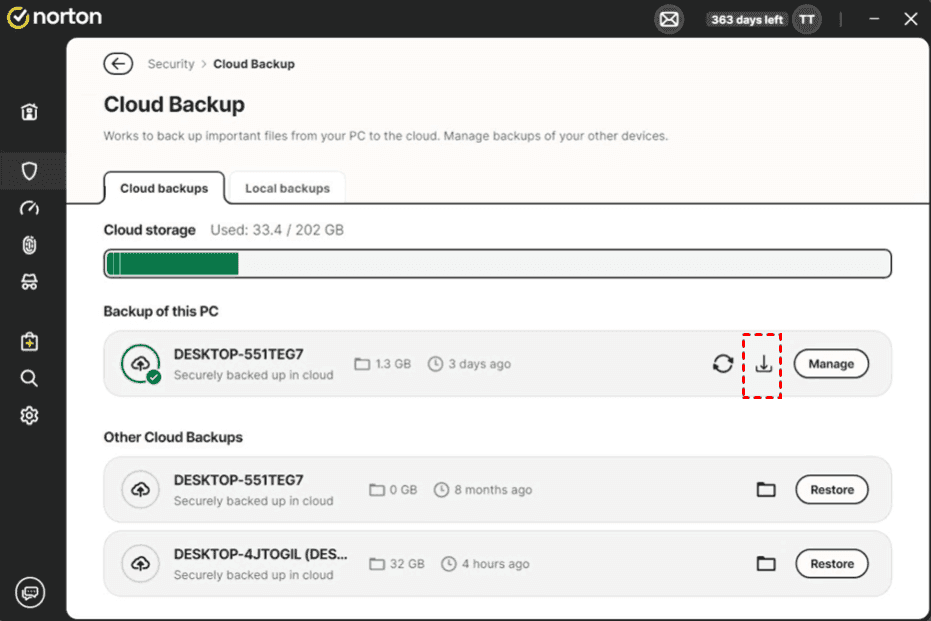This screenshot has height=621, width=931.
Task: Switch to the Local backups tab
Action: tap(287, 188)
